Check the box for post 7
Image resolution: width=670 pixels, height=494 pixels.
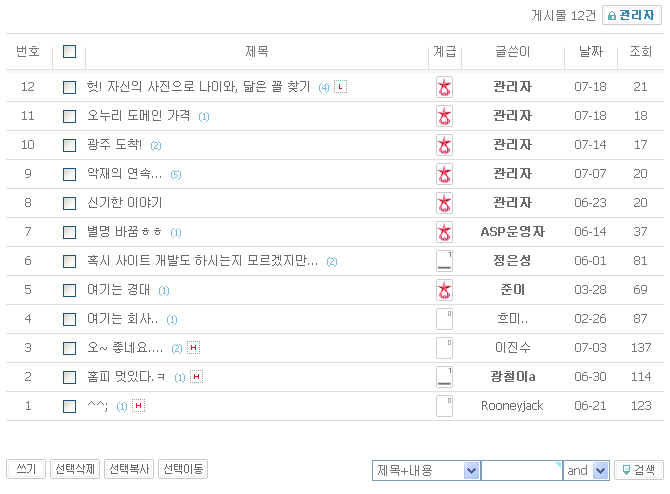[69, 232]
